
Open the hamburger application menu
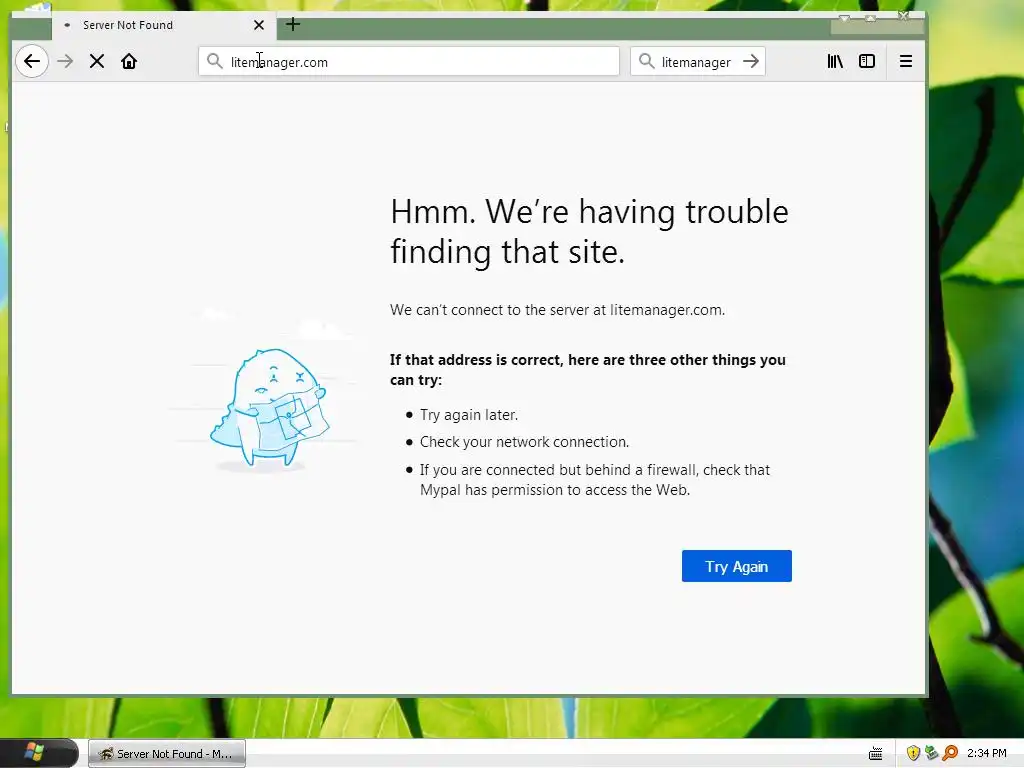pos(906,61)
